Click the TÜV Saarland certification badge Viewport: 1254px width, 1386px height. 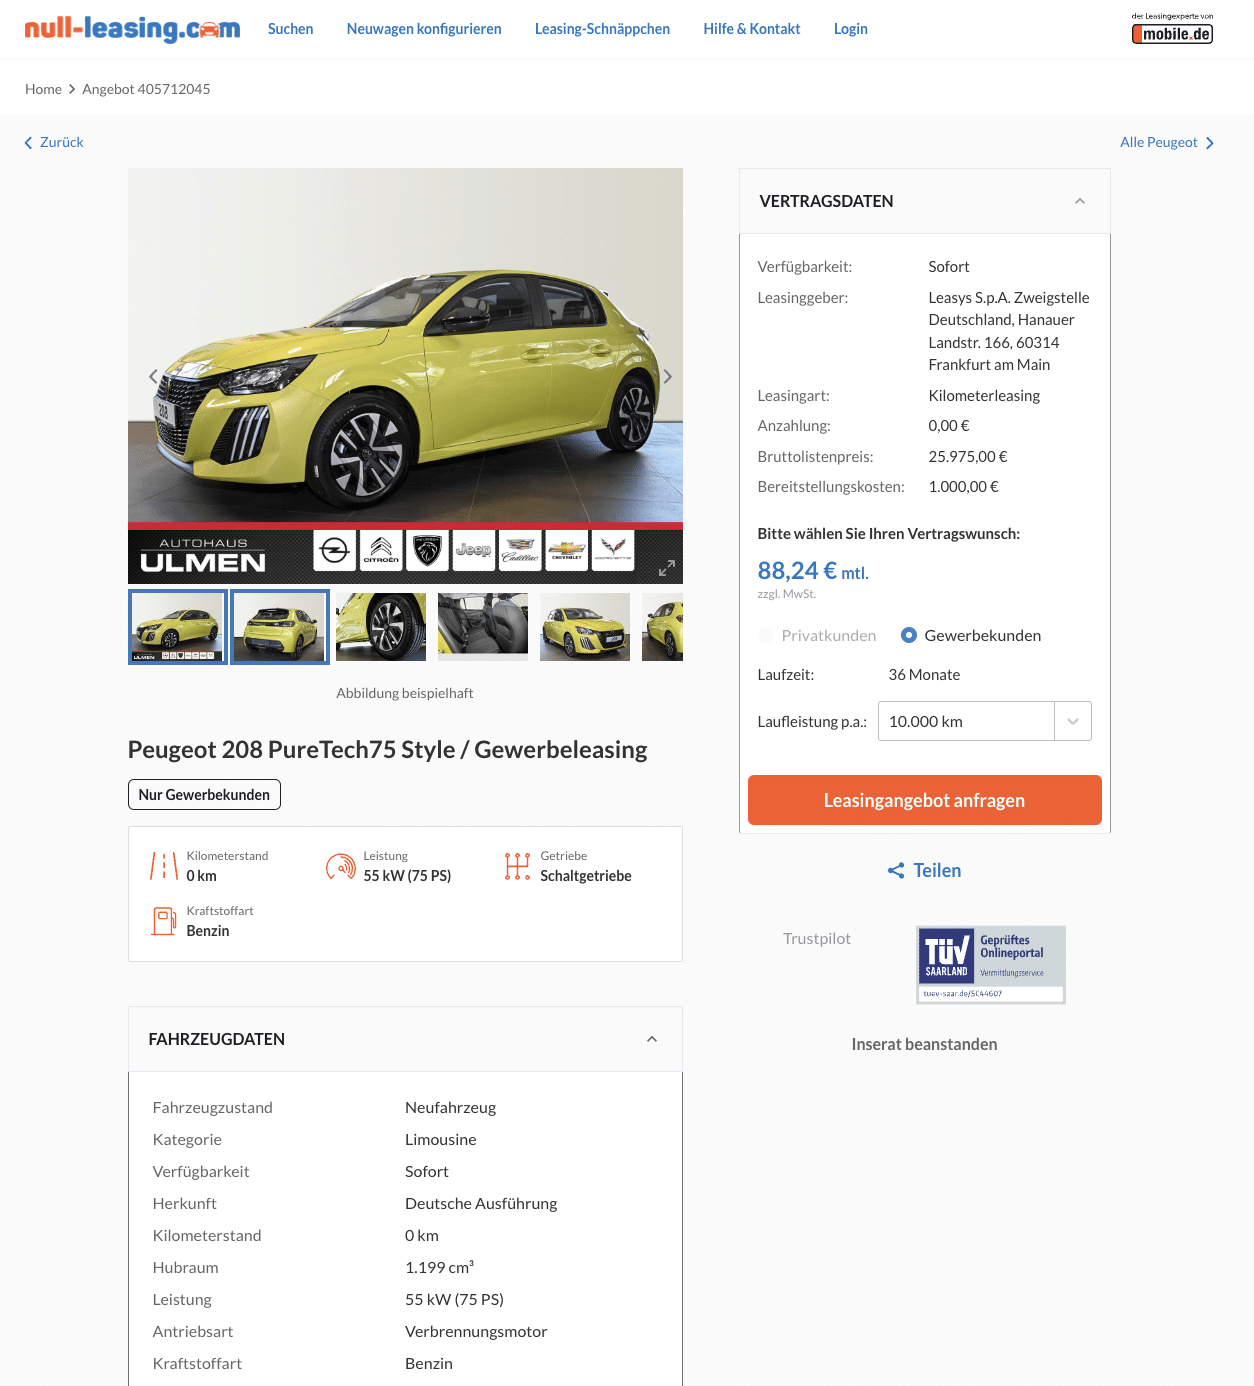(991, 965)
